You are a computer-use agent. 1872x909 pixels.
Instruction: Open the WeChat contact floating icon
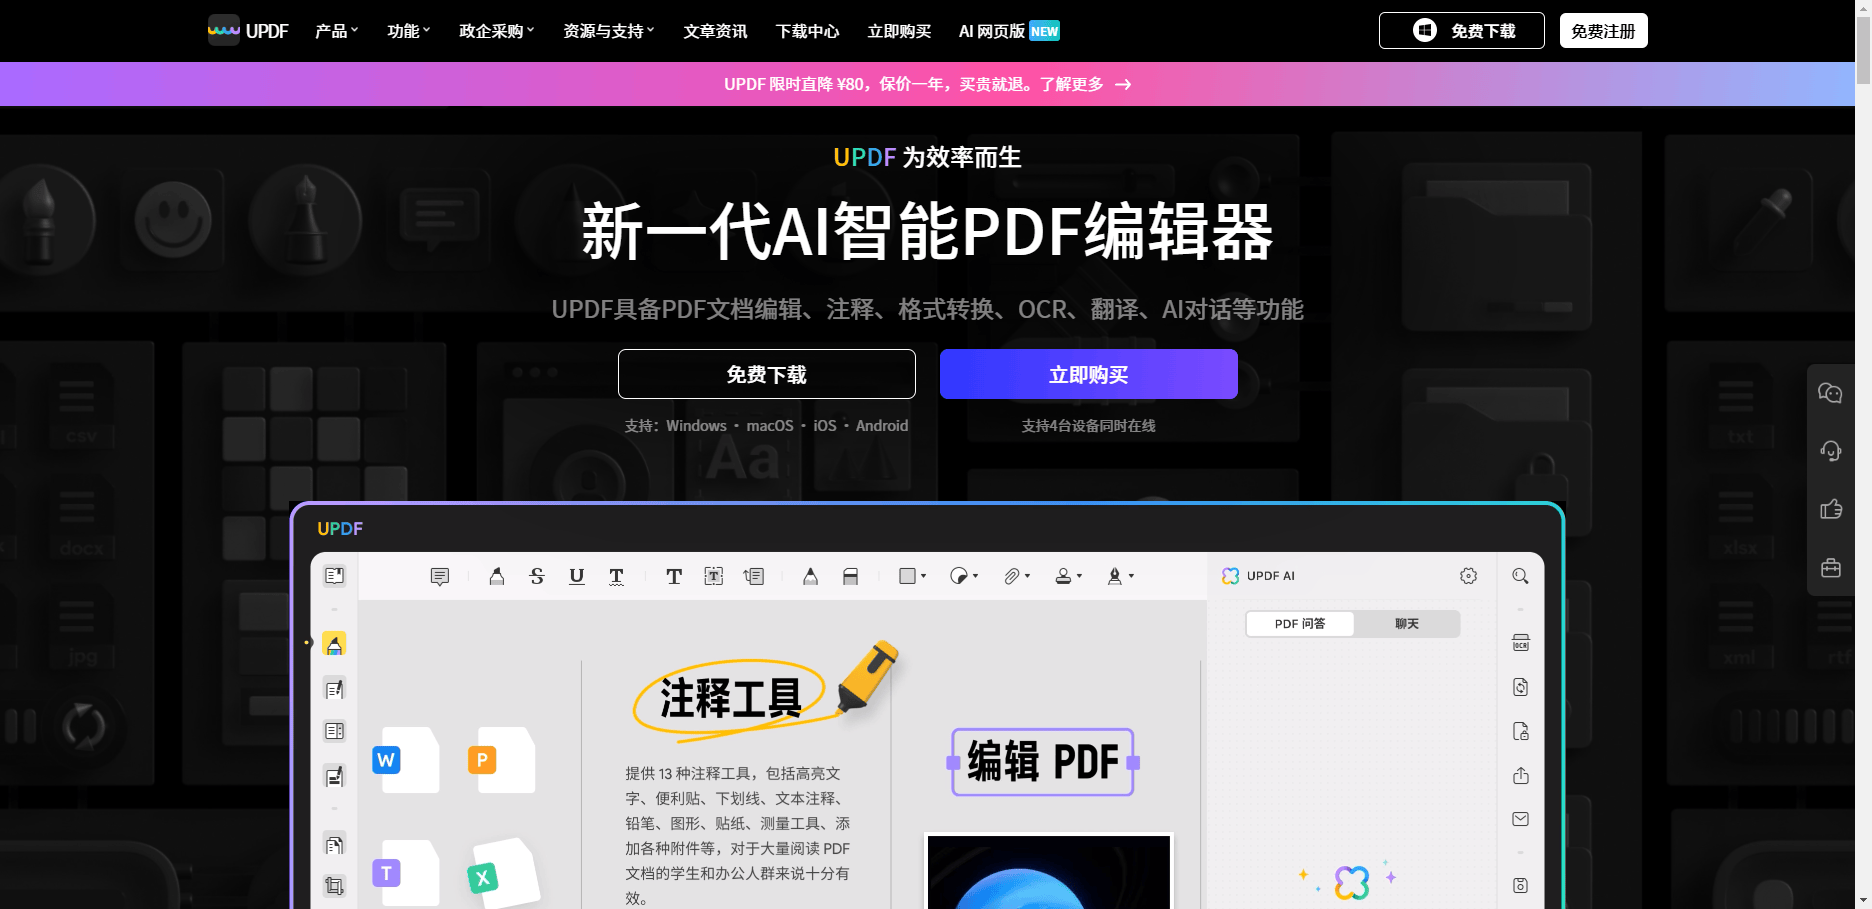point(1830,393)
